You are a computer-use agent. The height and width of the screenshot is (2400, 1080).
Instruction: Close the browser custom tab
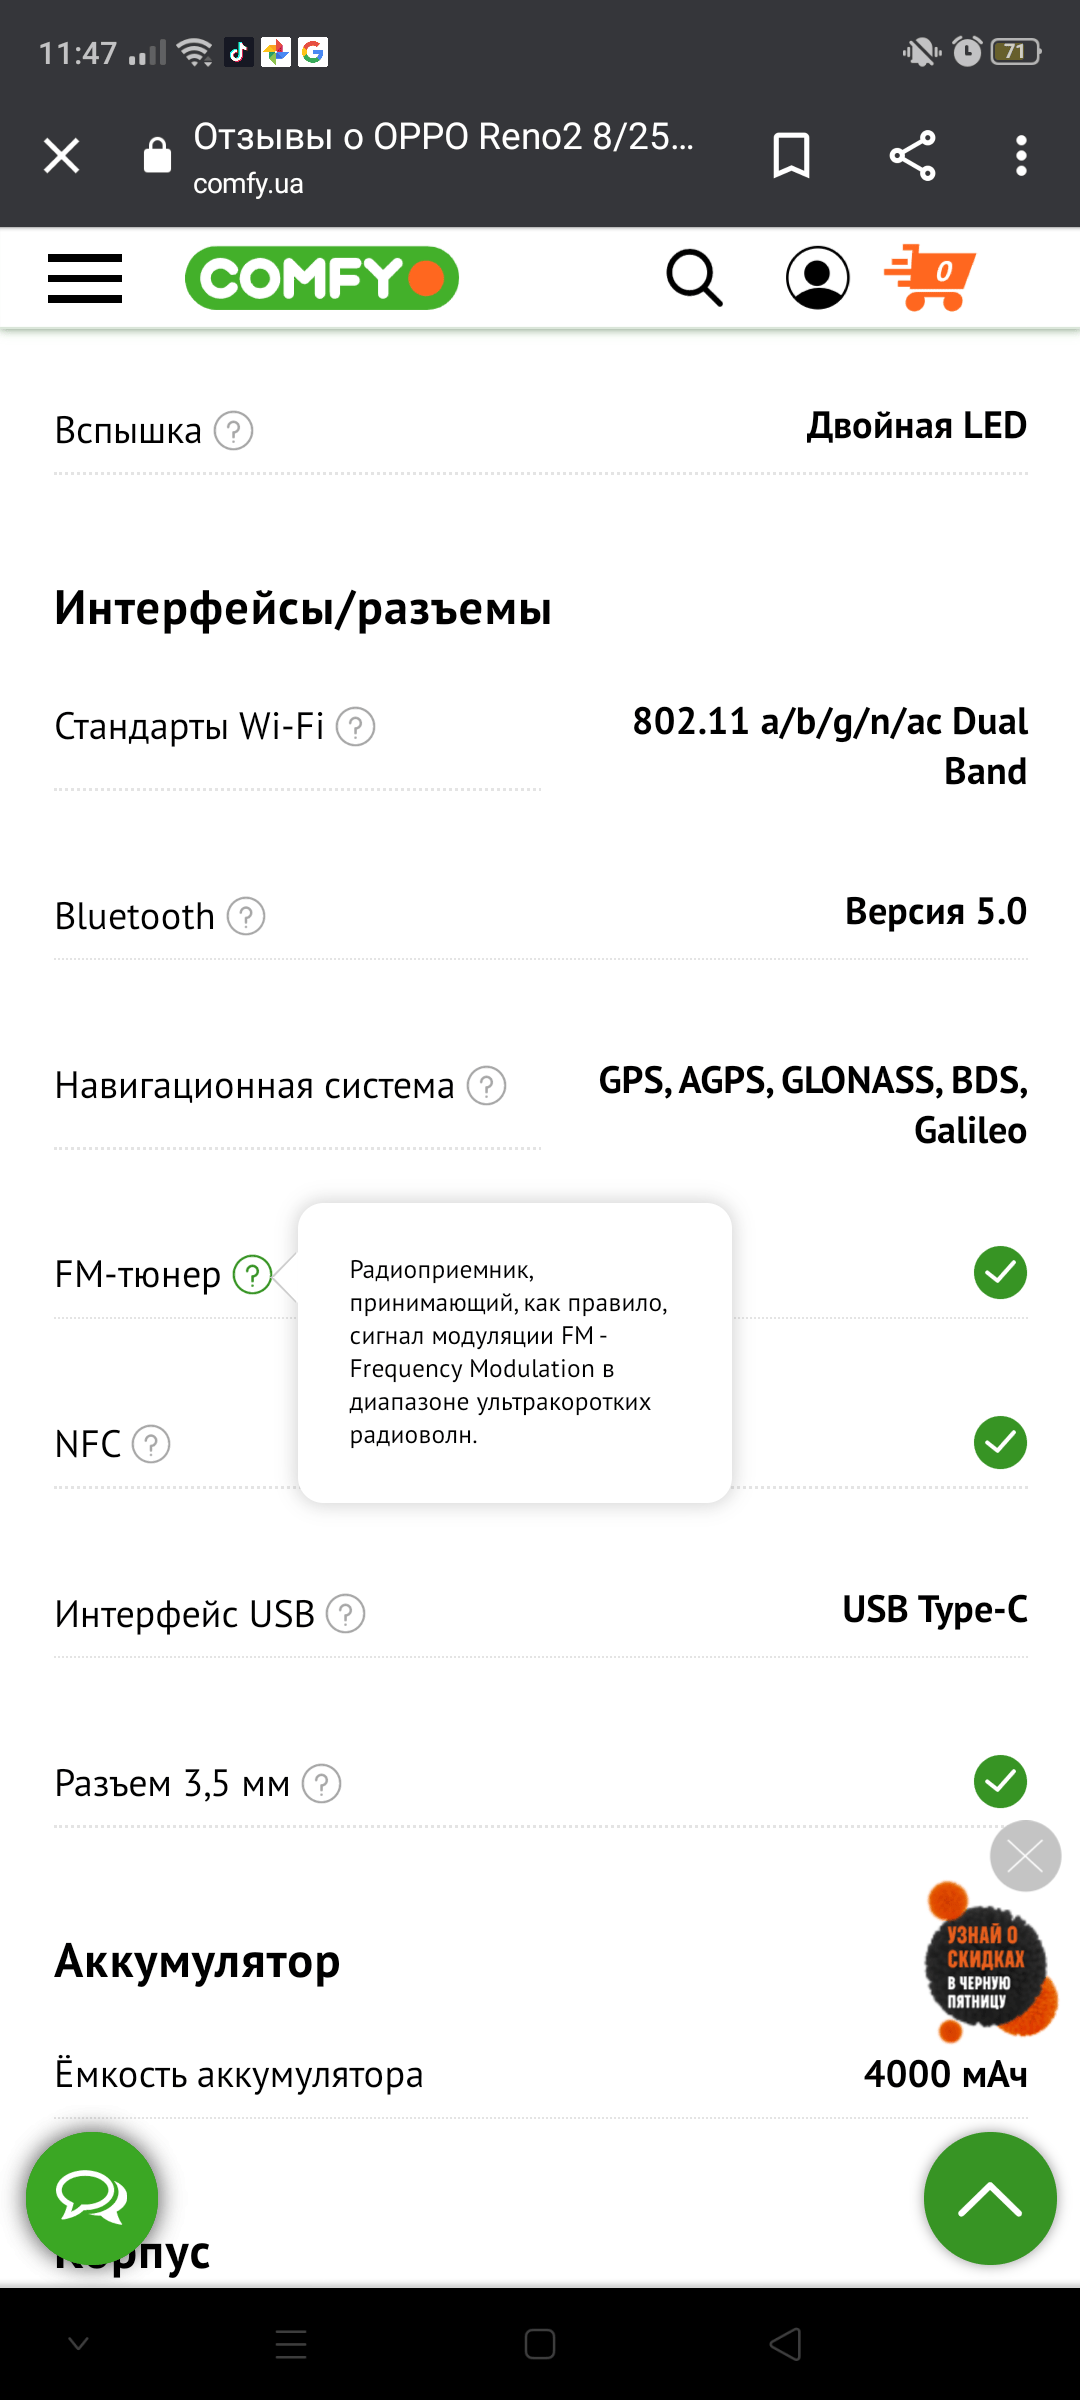pos(62,156)
